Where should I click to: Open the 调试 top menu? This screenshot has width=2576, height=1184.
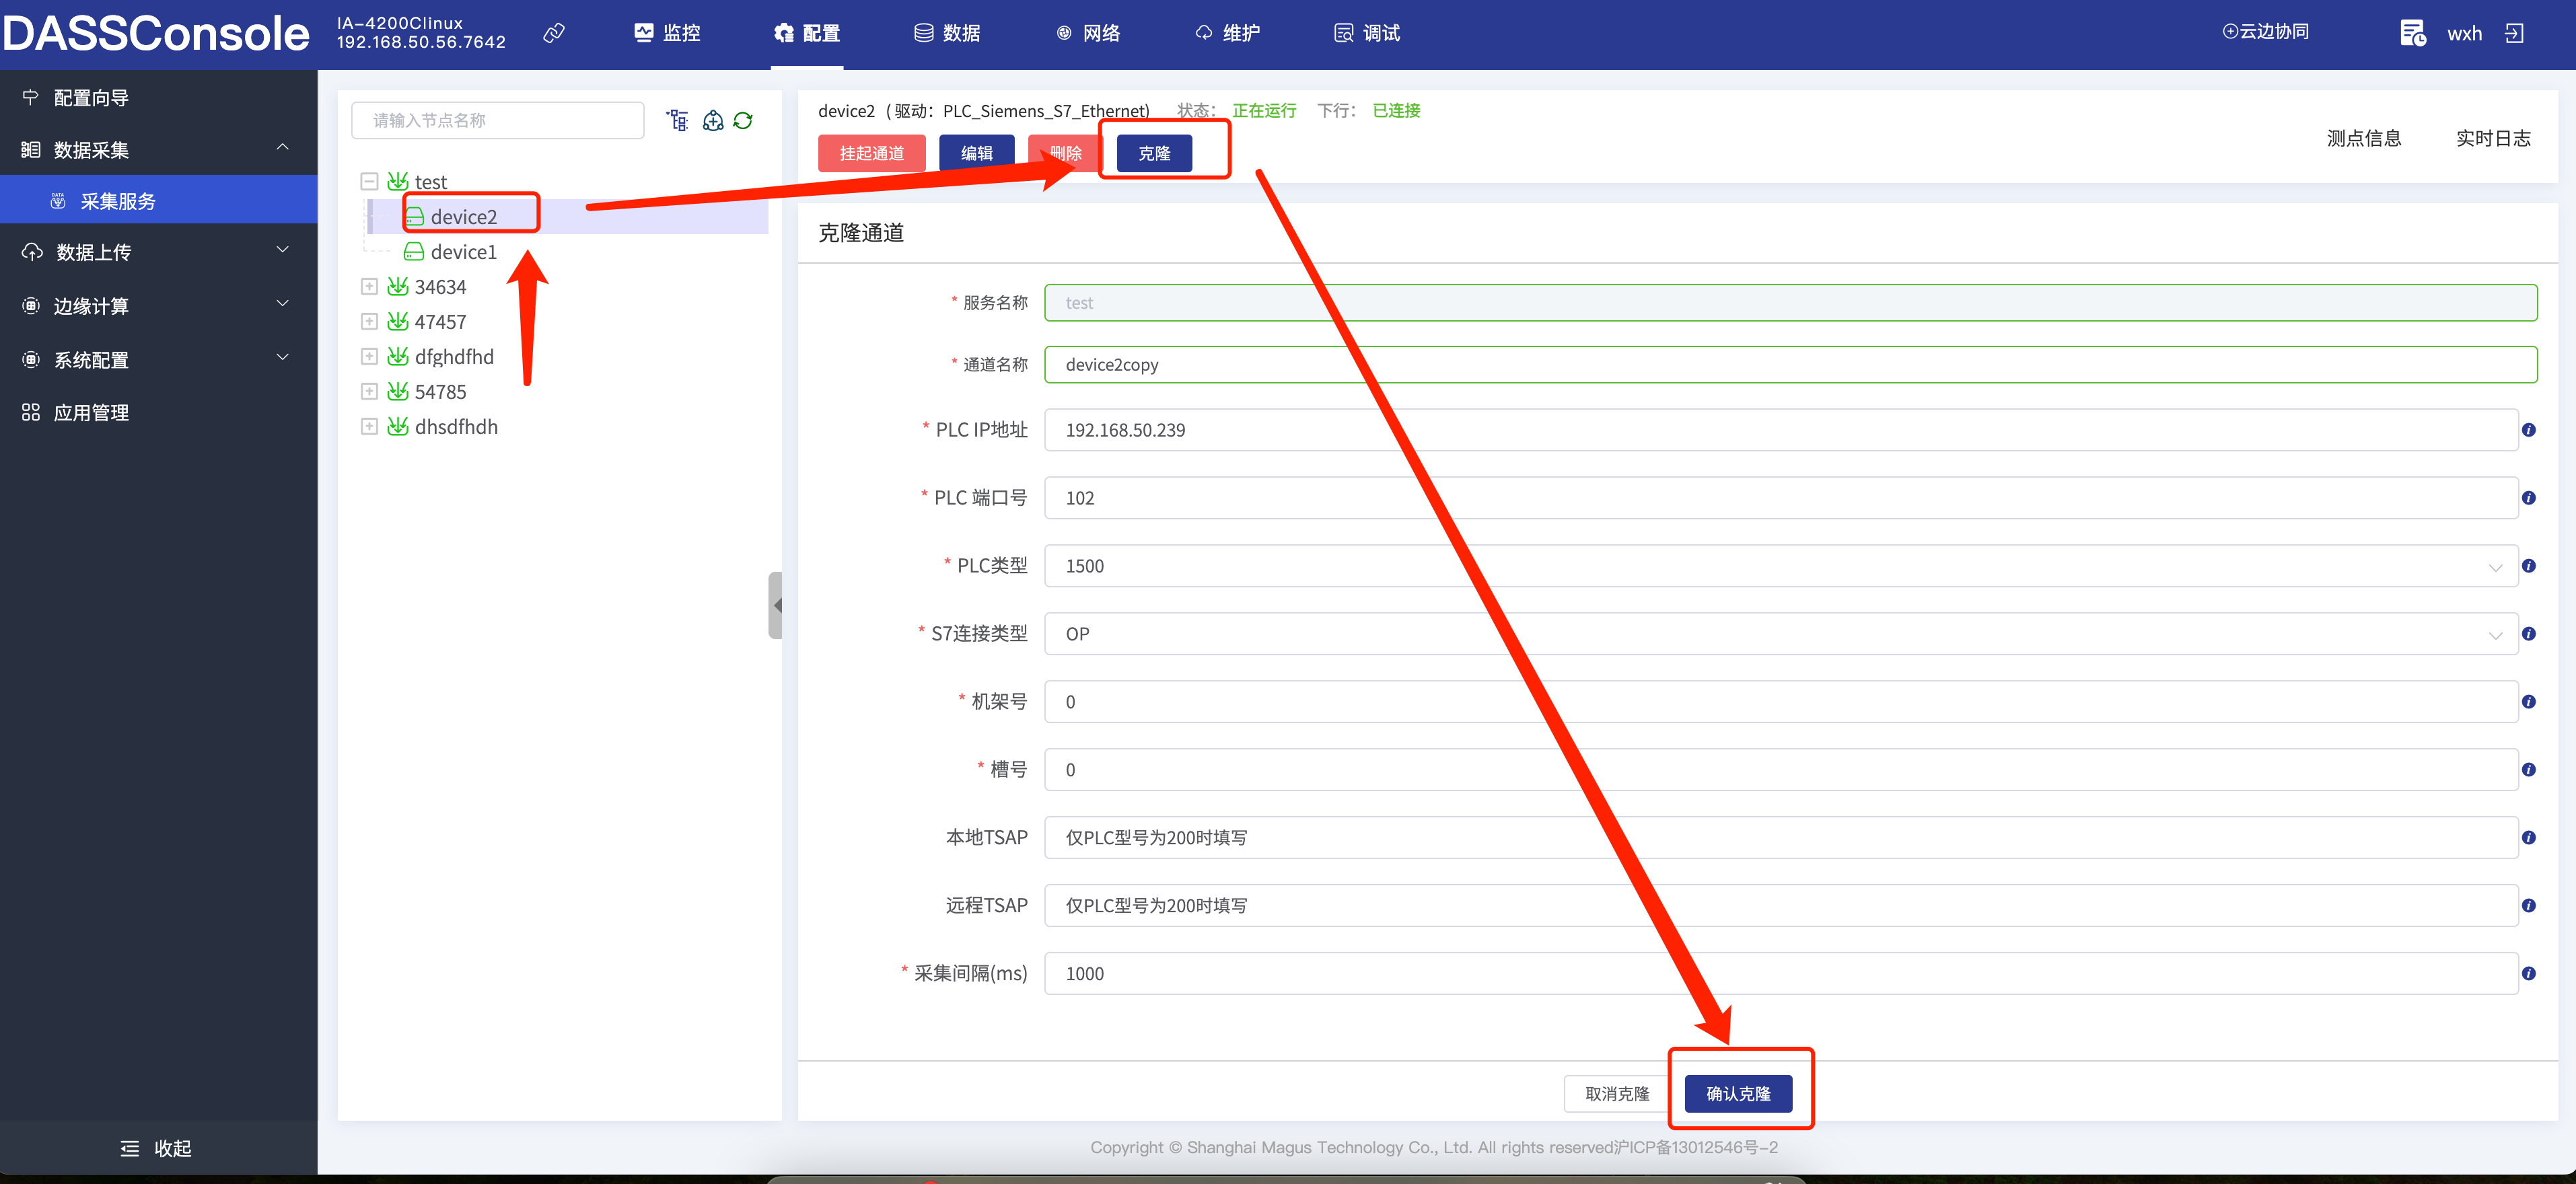(x=1367, y=33)
